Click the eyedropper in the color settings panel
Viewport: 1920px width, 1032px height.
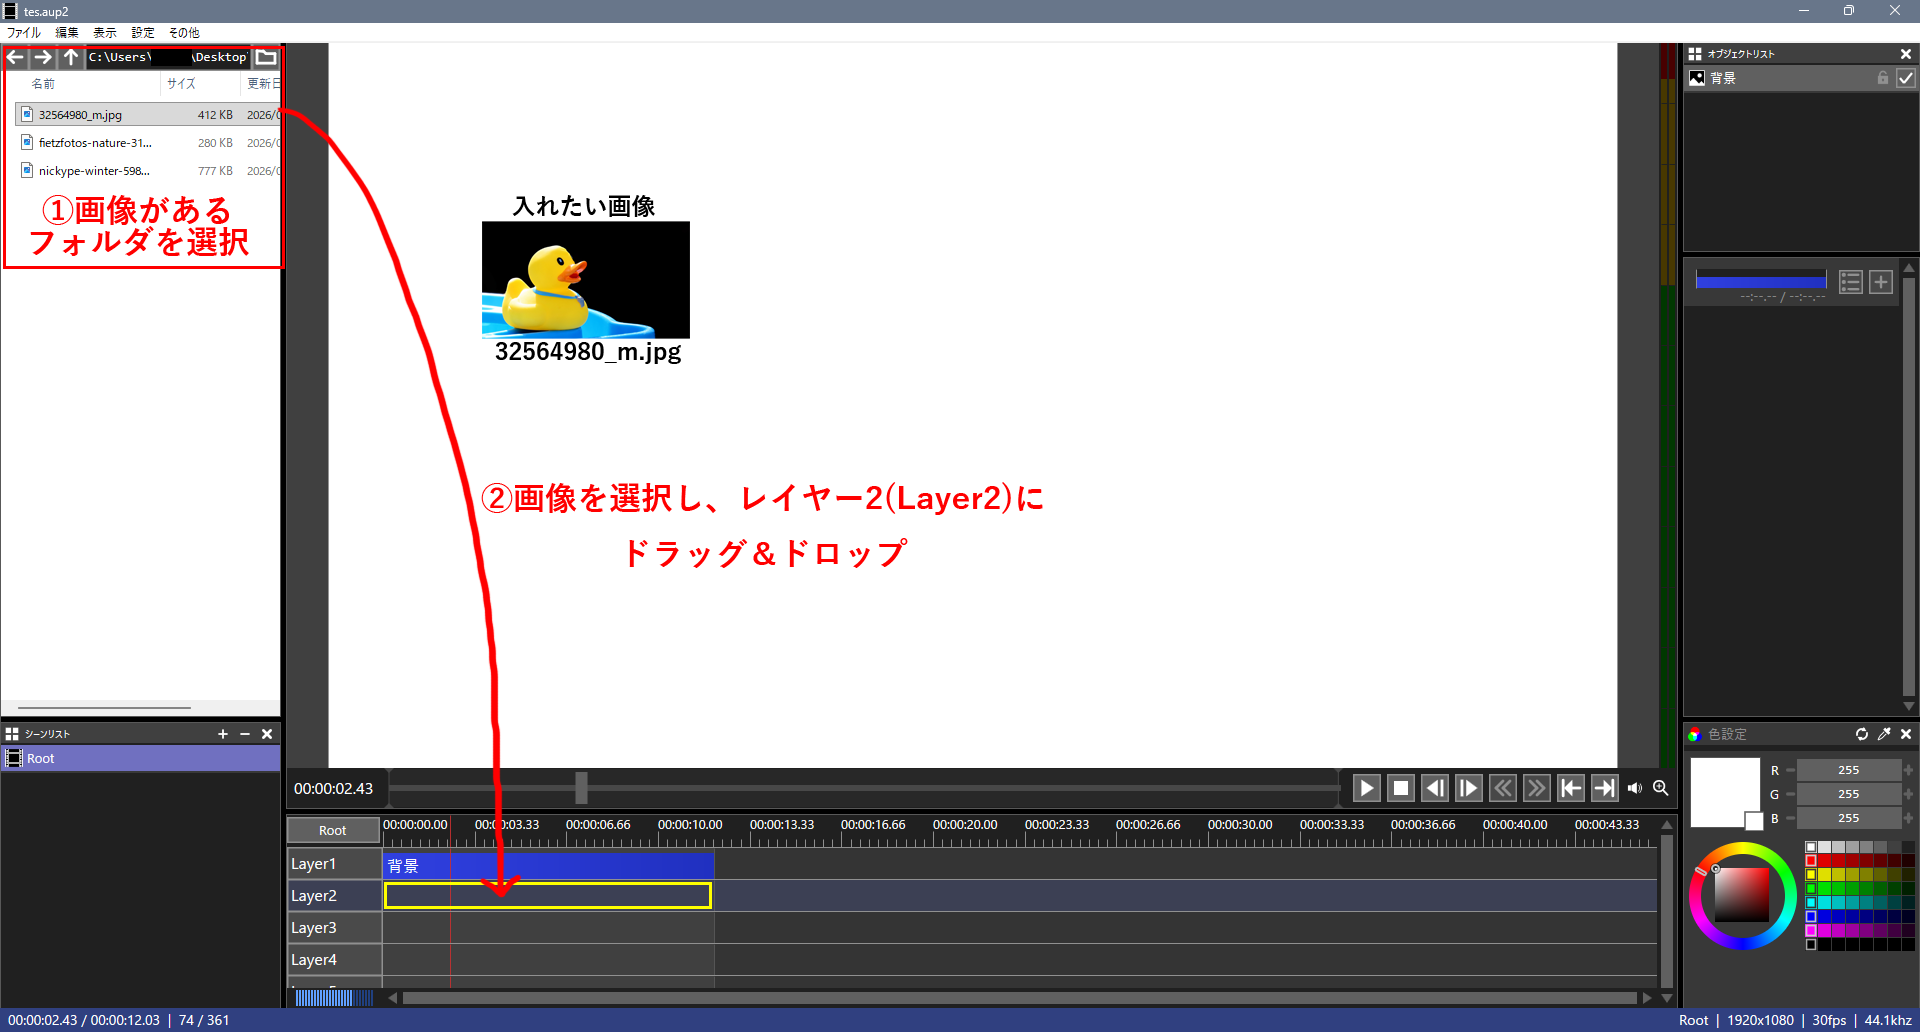coord(1884,734)
